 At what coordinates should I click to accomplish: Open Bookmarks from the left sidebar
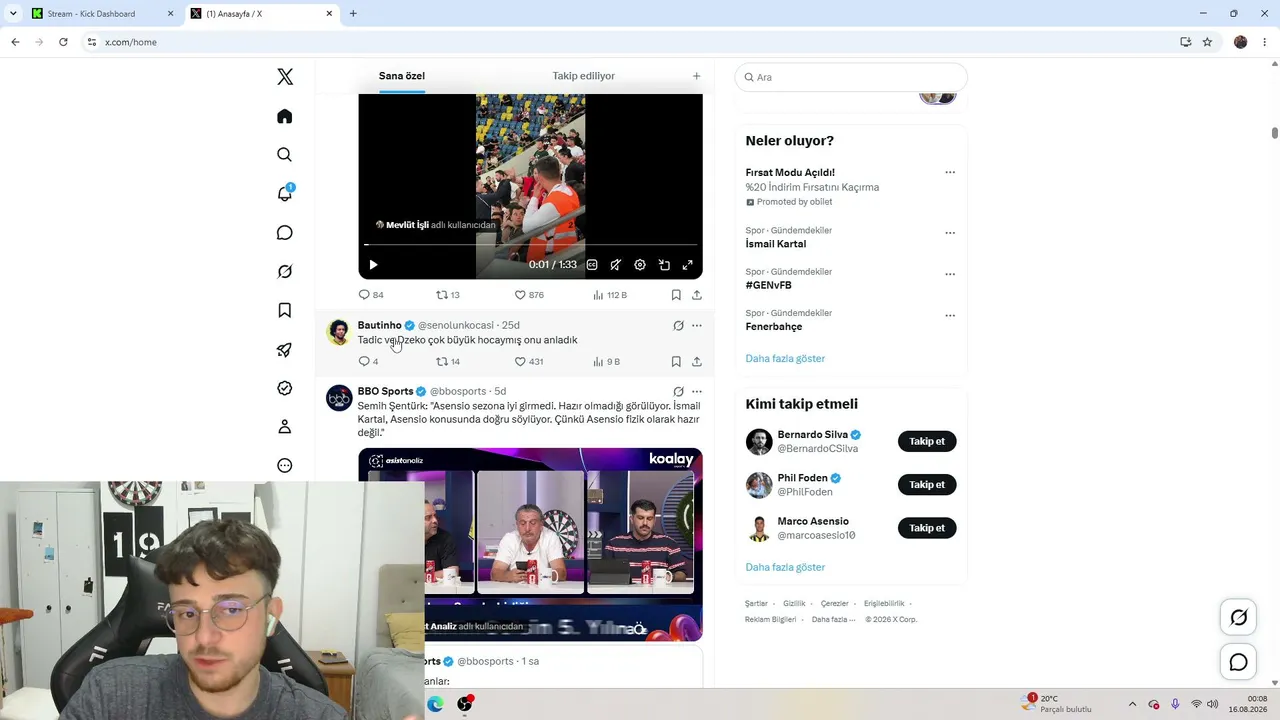pyautogui.click(x=285, y=310)
